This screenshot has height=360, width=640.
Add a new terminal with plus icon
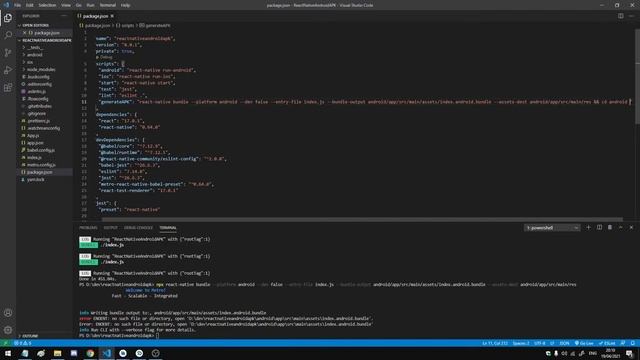(x=588, y=227)
